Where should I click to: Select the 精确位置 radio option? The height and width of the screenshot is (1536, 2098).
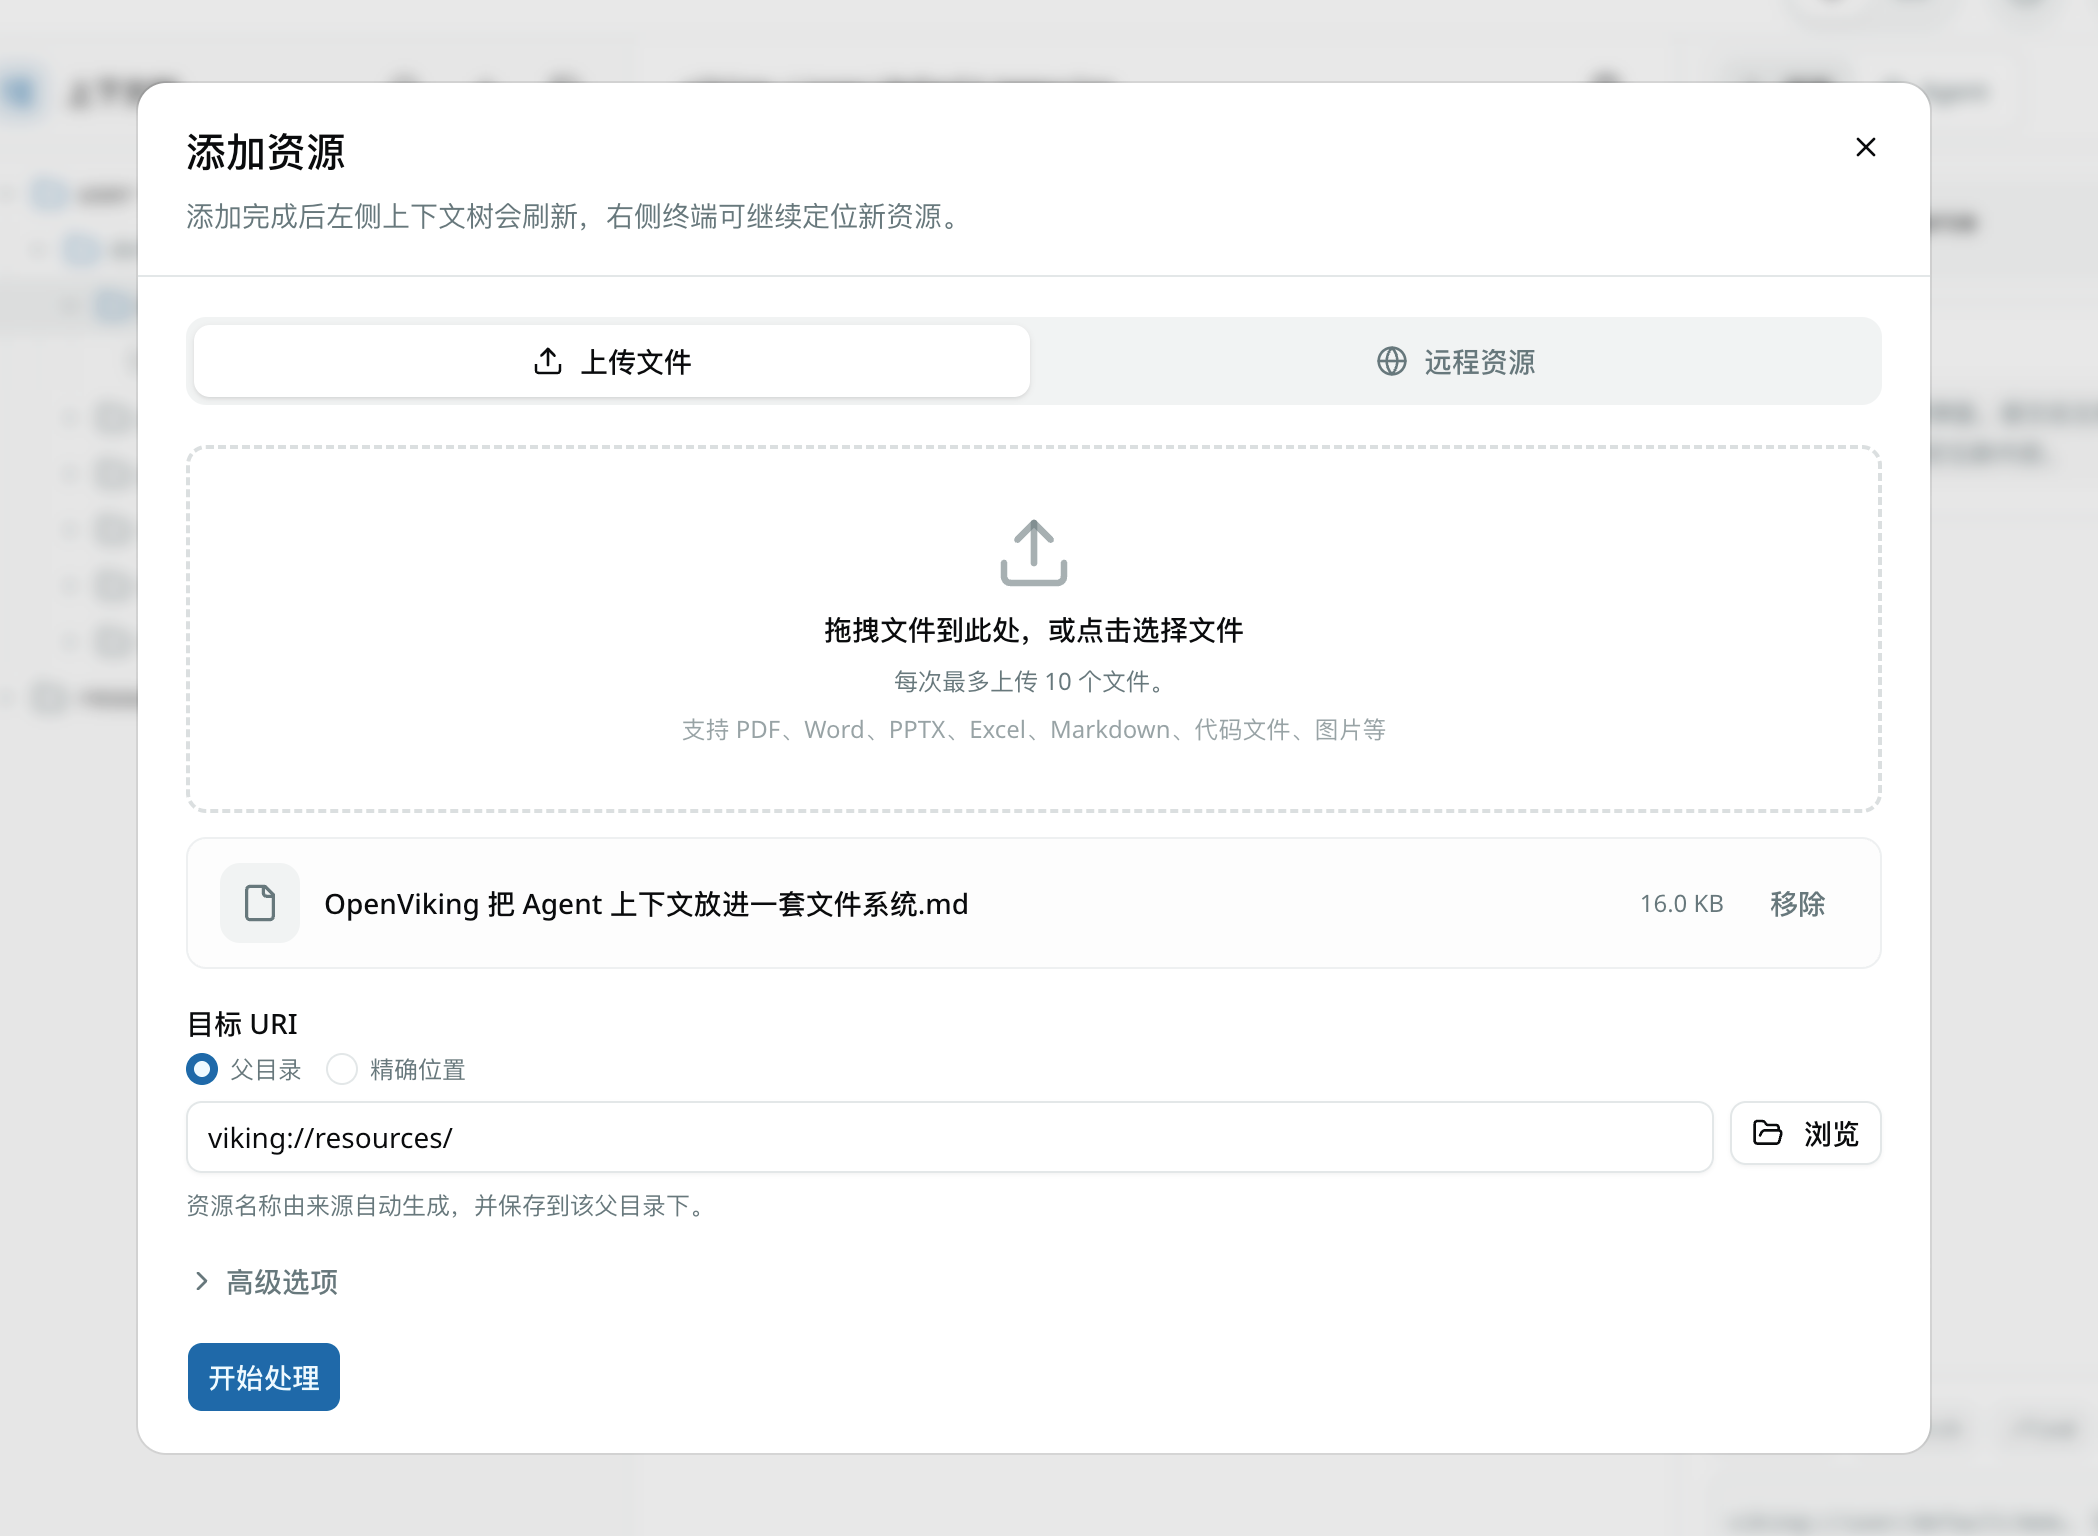(x=342, y=1069)
